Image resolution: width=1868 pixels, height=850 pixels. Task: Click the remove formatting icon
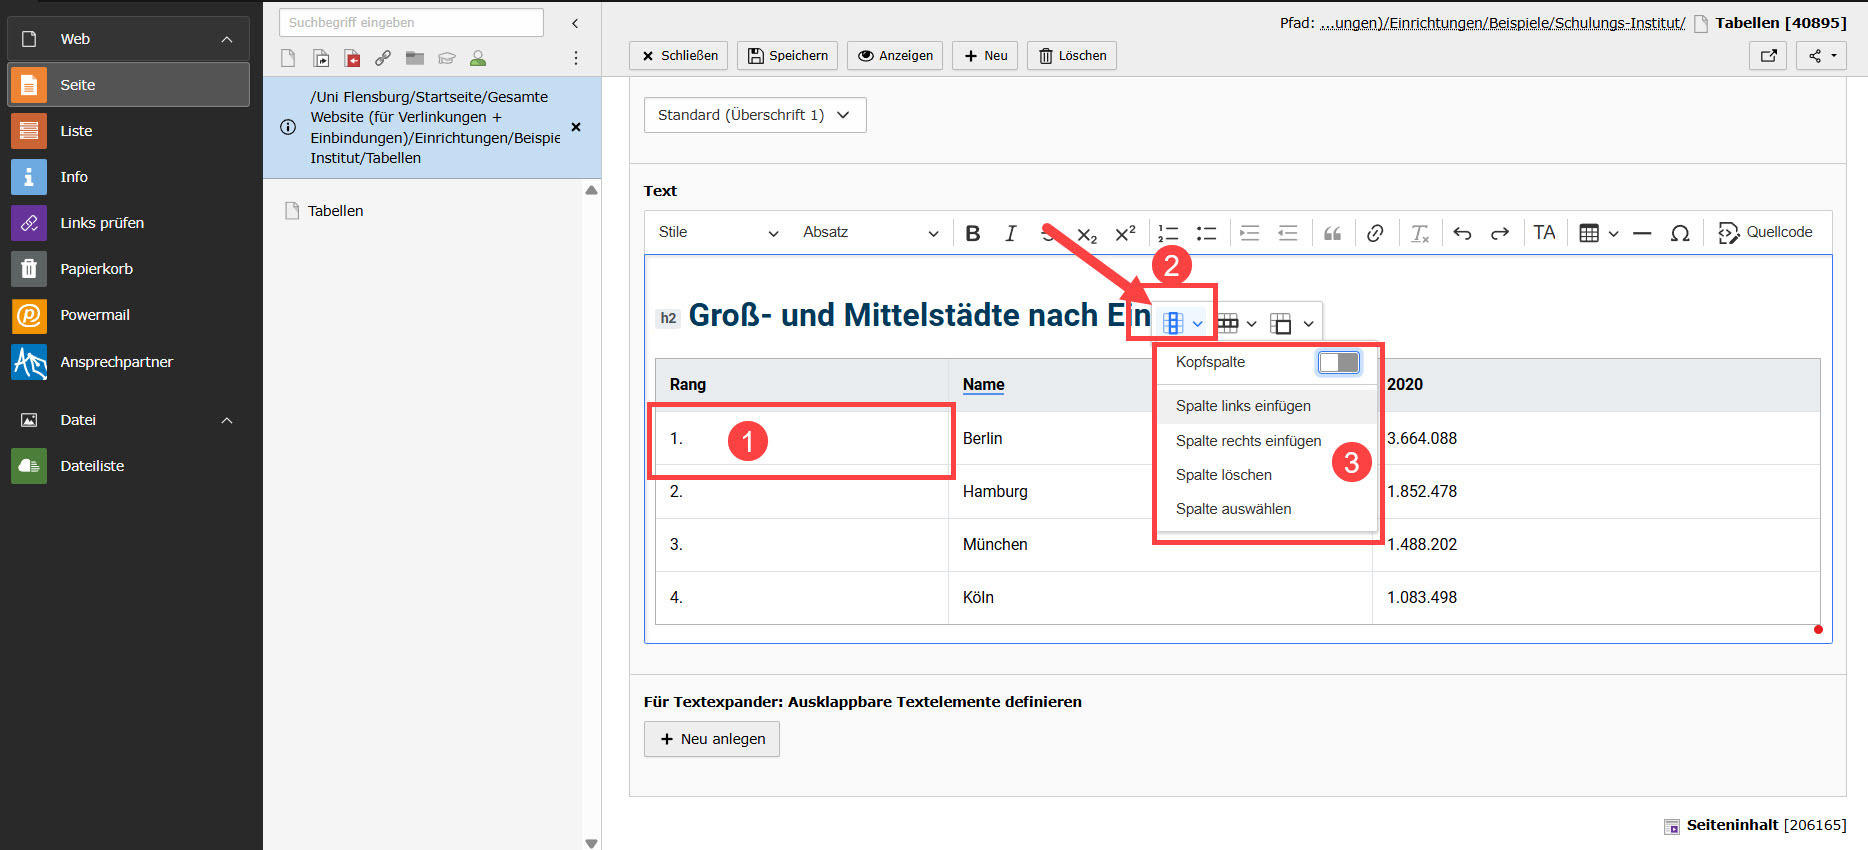pyautogui.click(x=1419, y=233)
